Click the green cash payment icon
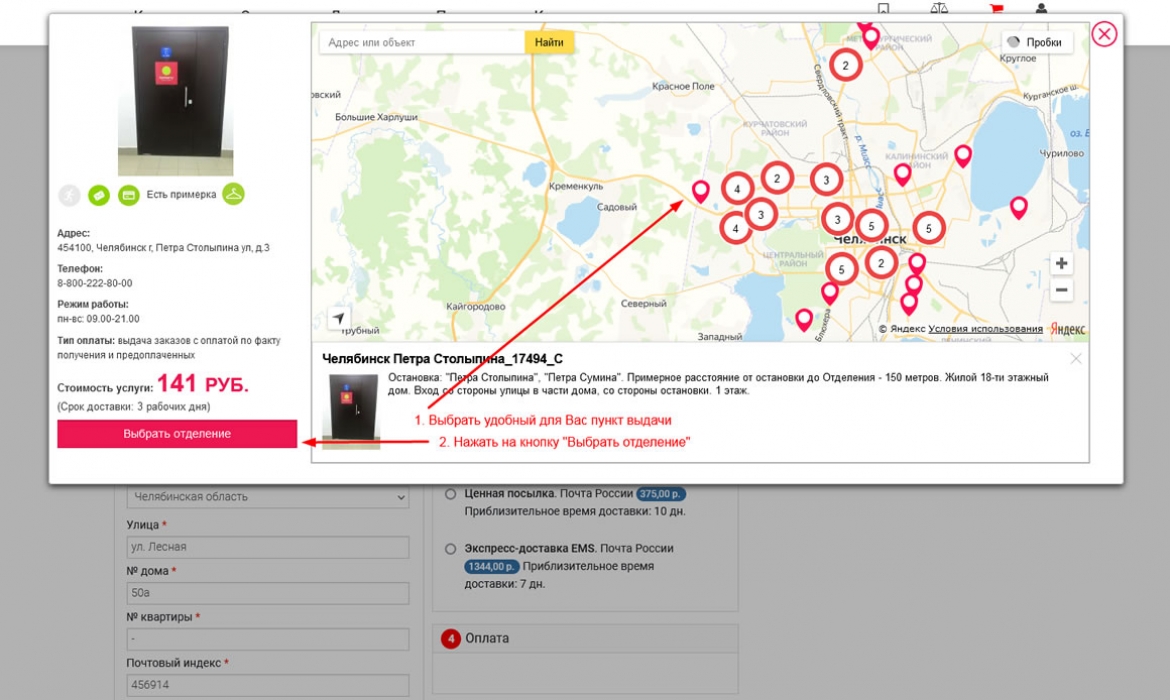Viewport: 1170px width, 700px height. click(x=98, y=195)
